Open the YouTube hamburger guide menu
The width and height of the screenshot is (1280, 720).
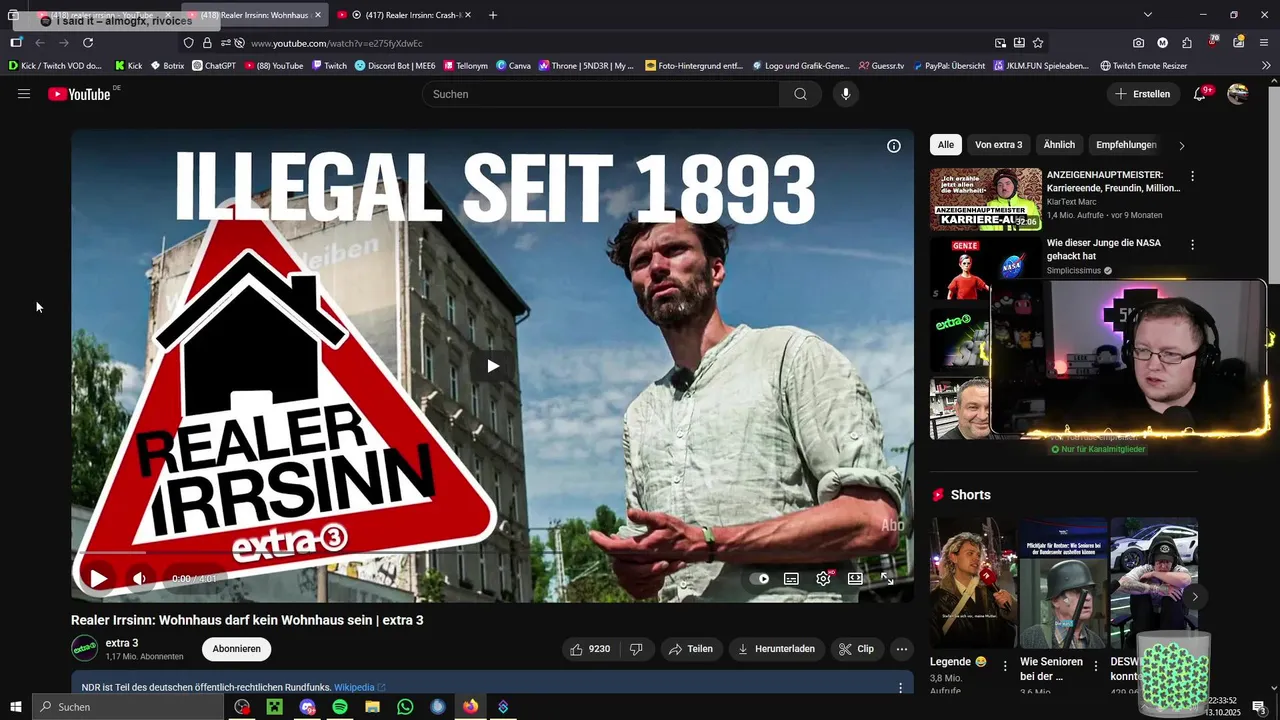[24, 94]
